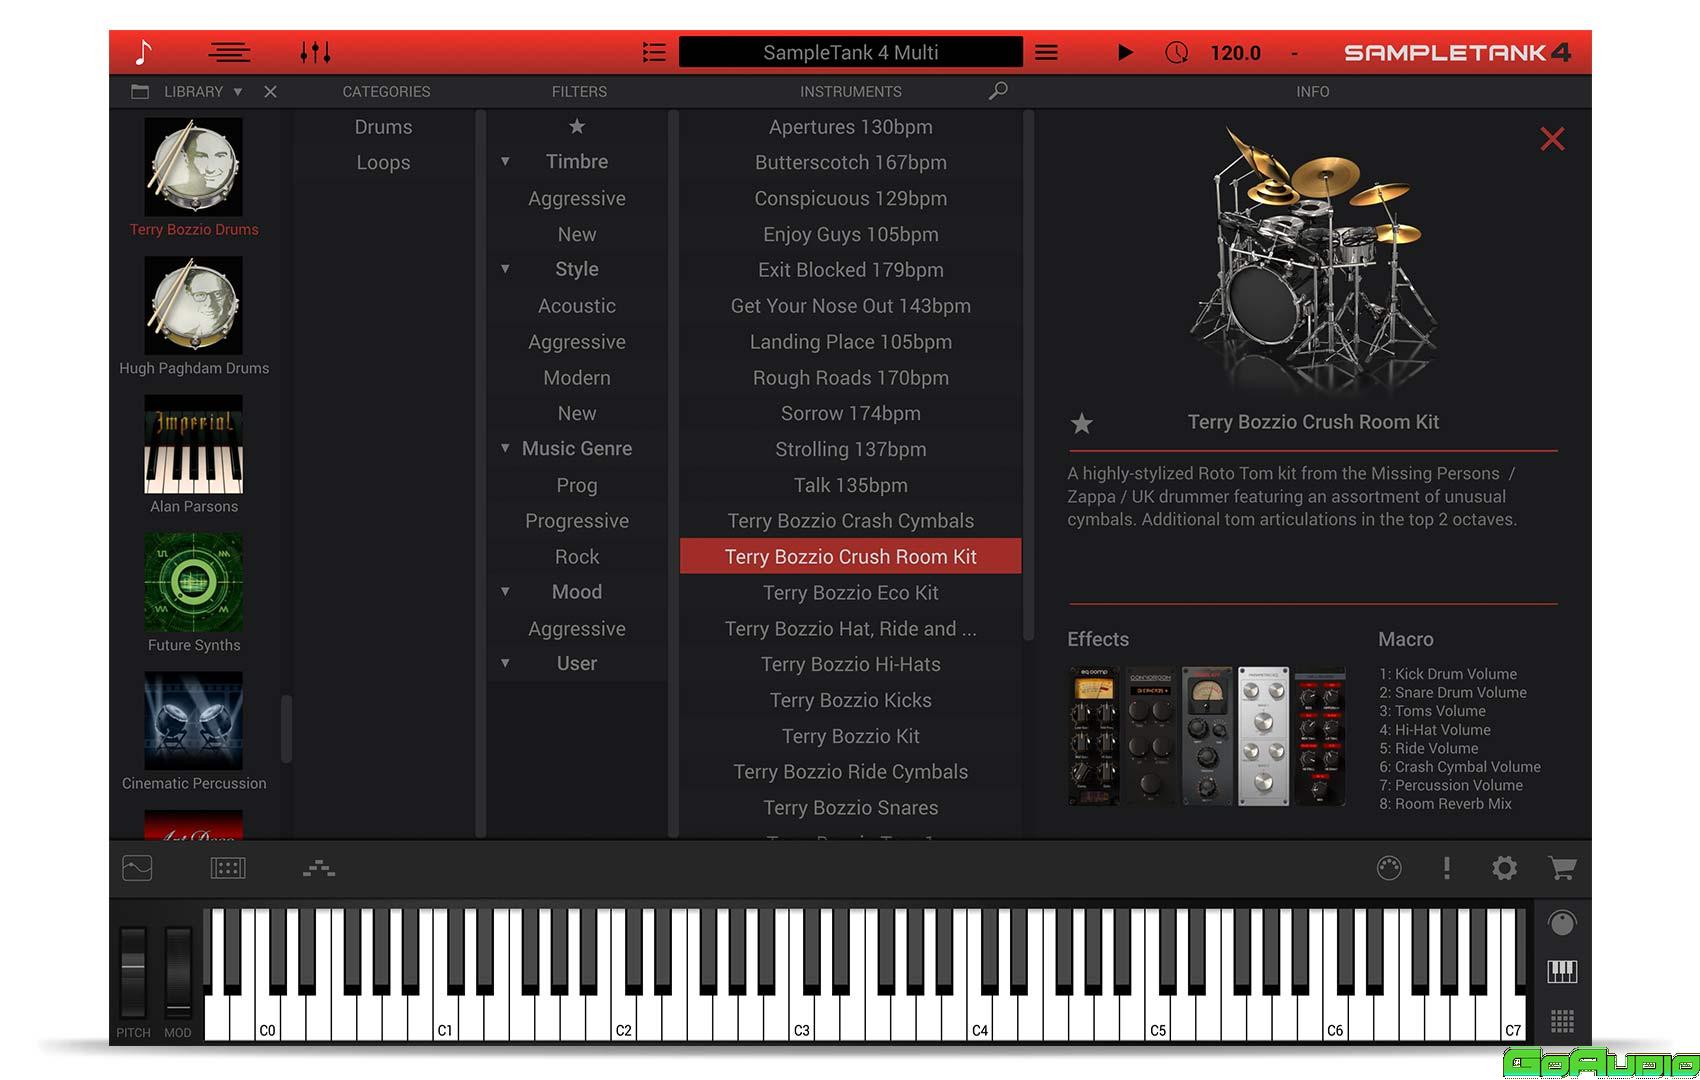
Task: Close the library browser with the X icon
Action: (270, 91)
